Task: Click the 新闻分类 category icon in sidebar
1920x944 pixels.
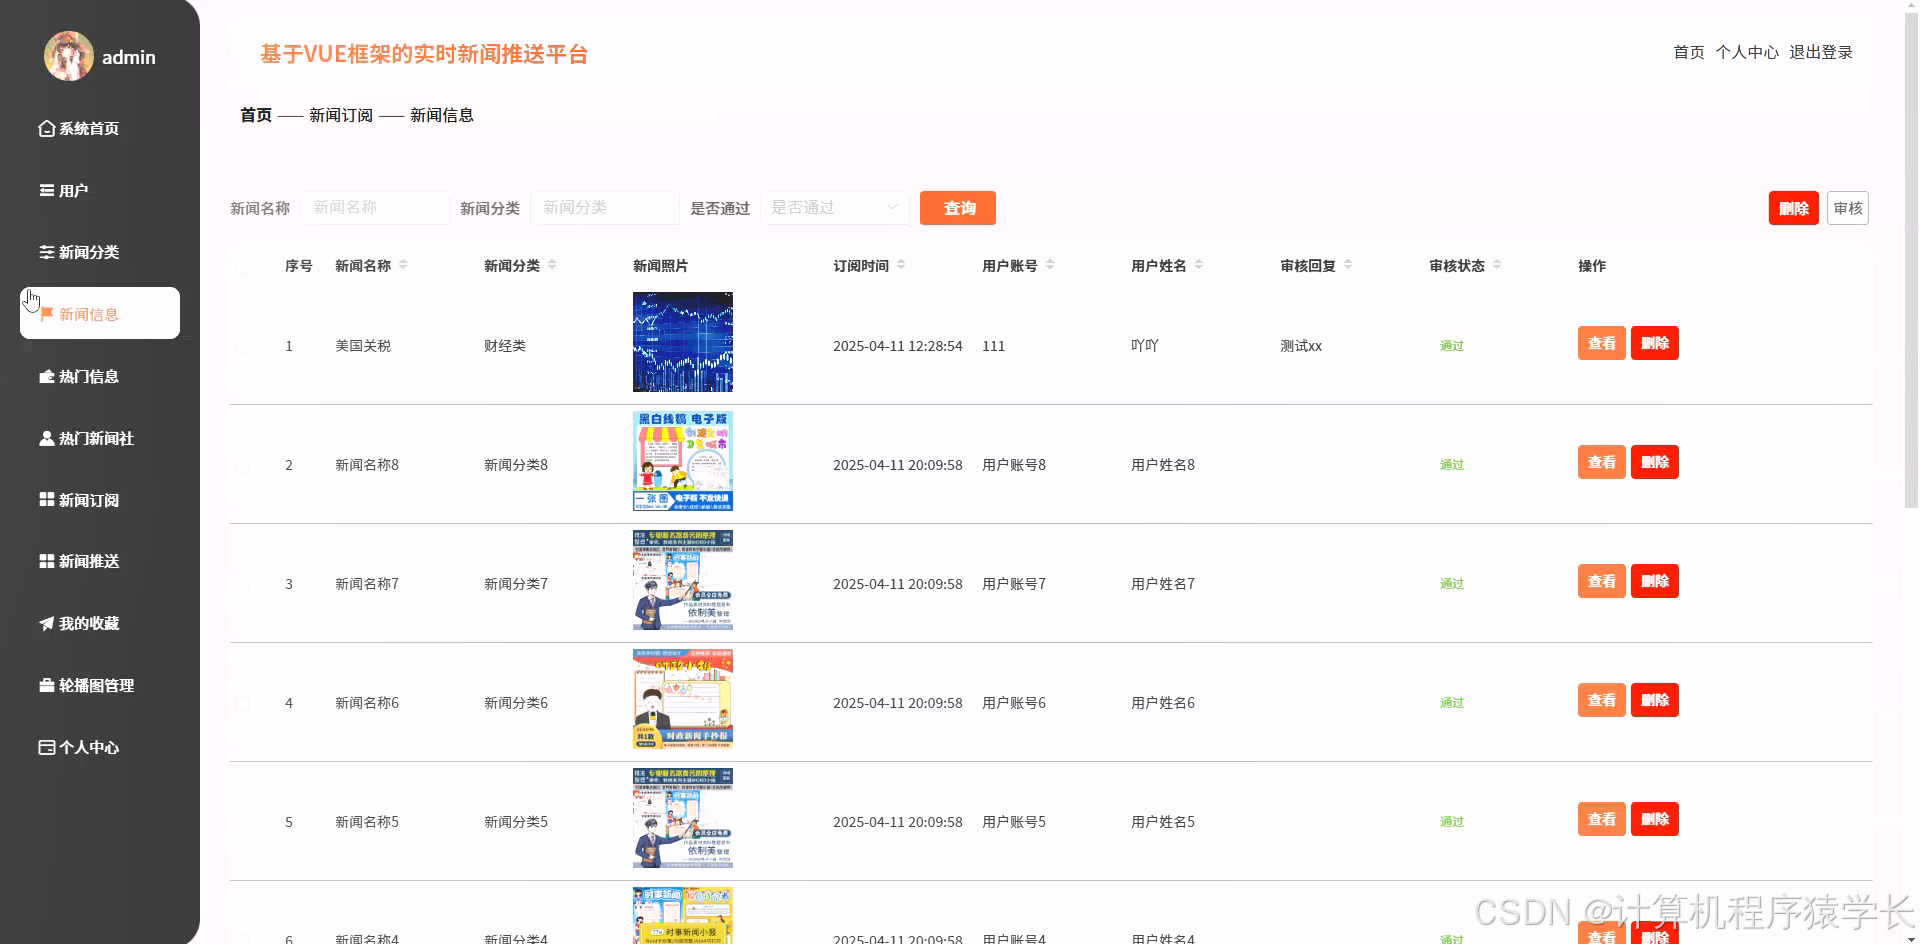Action: [x=45, y=252]
